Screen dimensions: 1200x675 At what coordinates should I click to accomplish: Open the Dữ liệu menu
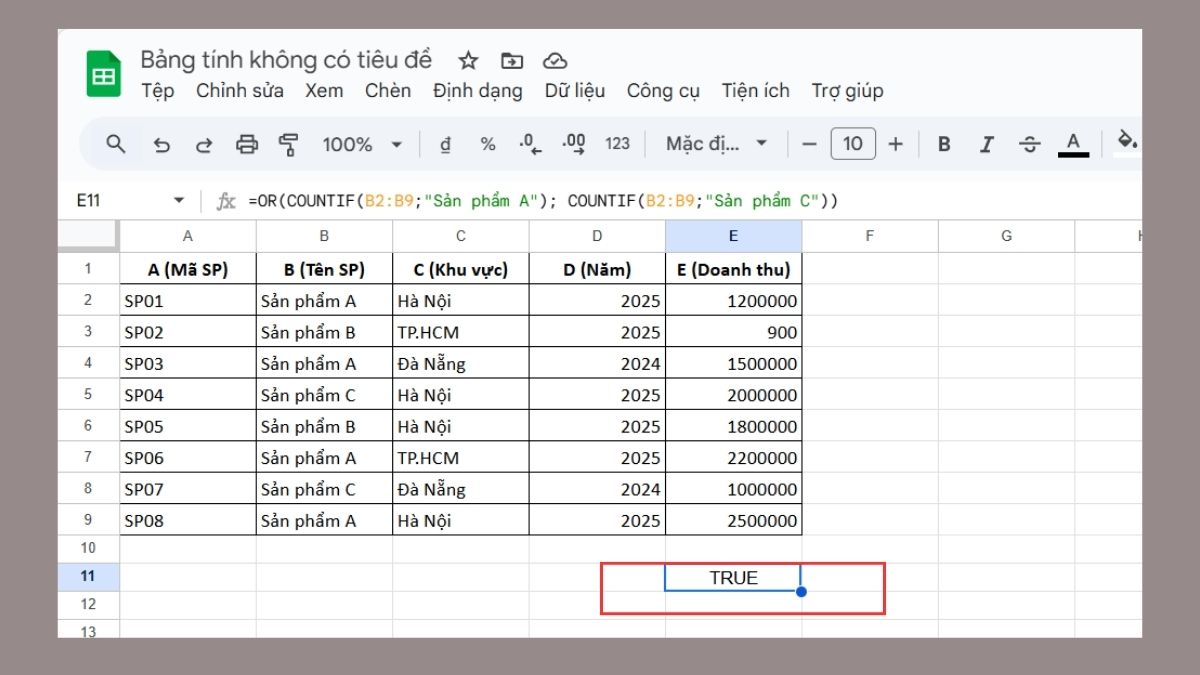[x=575, y=91]
